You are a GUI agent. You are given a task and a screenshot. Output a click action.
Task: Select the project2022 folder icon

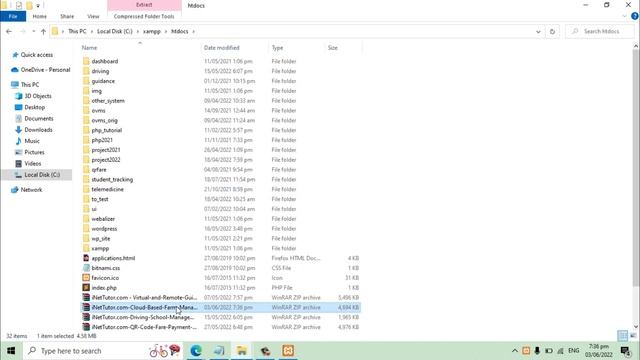click(x=86, y=160)
